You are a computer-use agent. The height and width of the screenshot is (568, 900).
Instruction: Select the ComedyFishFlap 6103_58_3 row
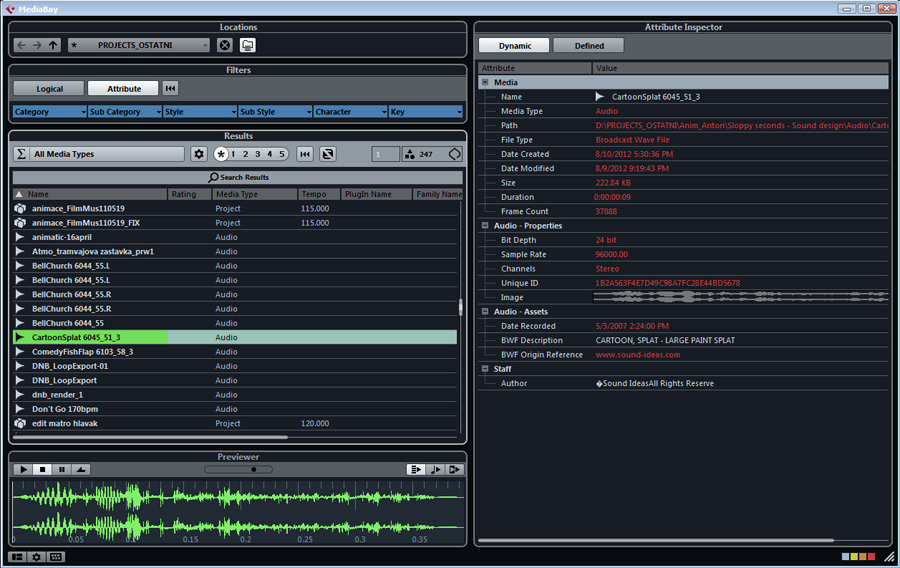coord(235,352)
